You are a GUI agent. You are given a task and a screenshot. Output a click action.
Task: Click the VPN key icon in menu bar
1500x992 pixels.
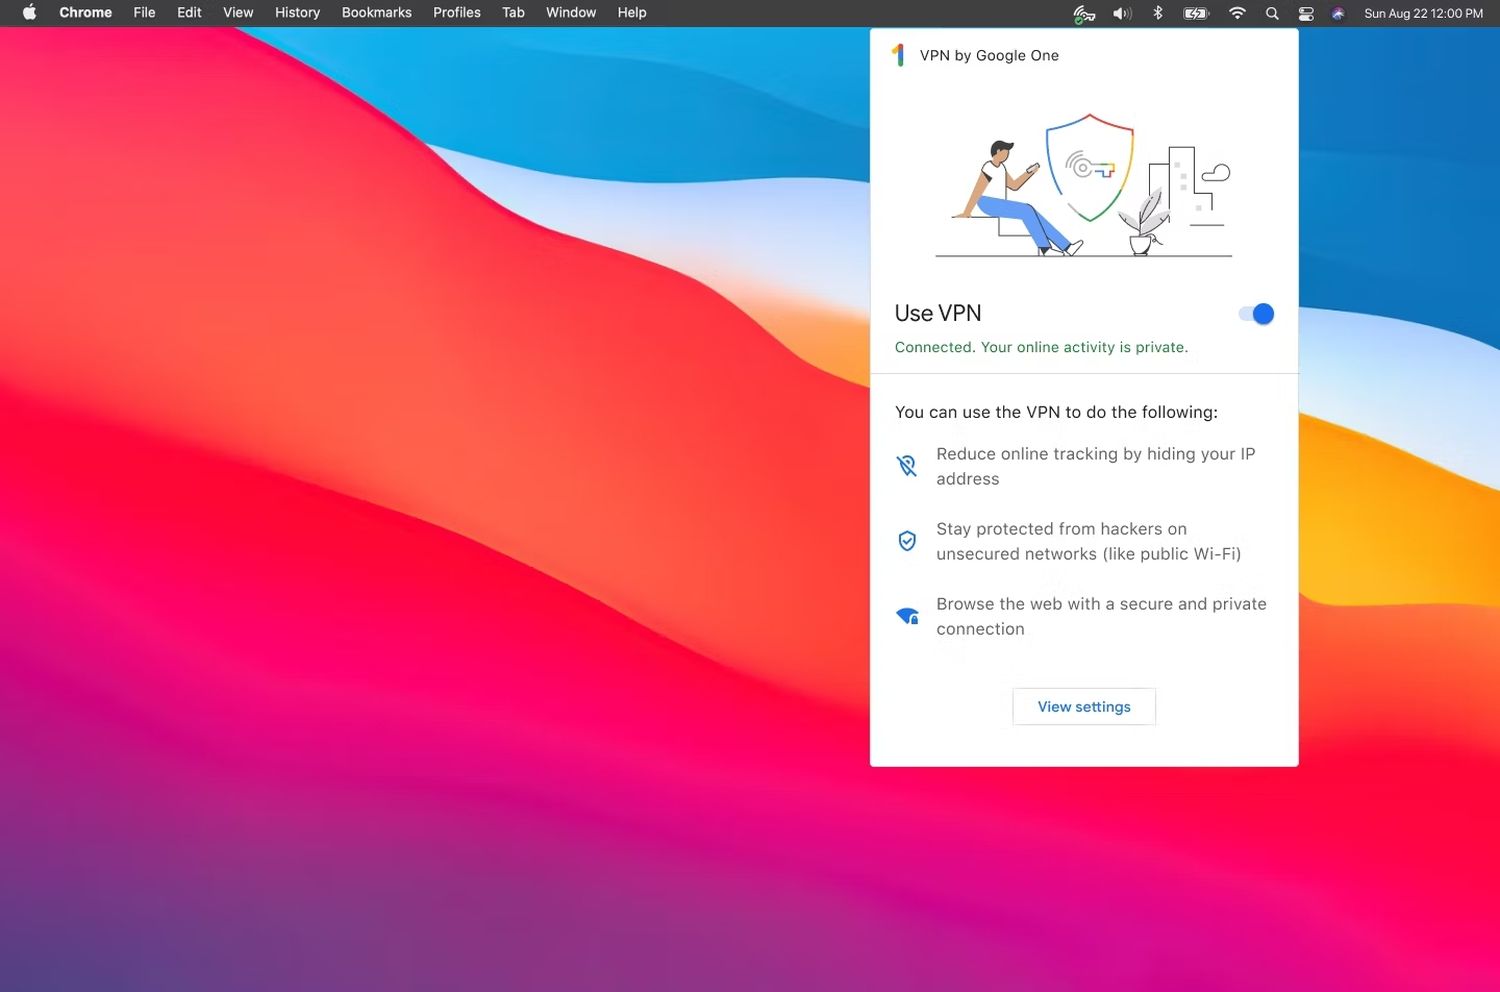1084,14
